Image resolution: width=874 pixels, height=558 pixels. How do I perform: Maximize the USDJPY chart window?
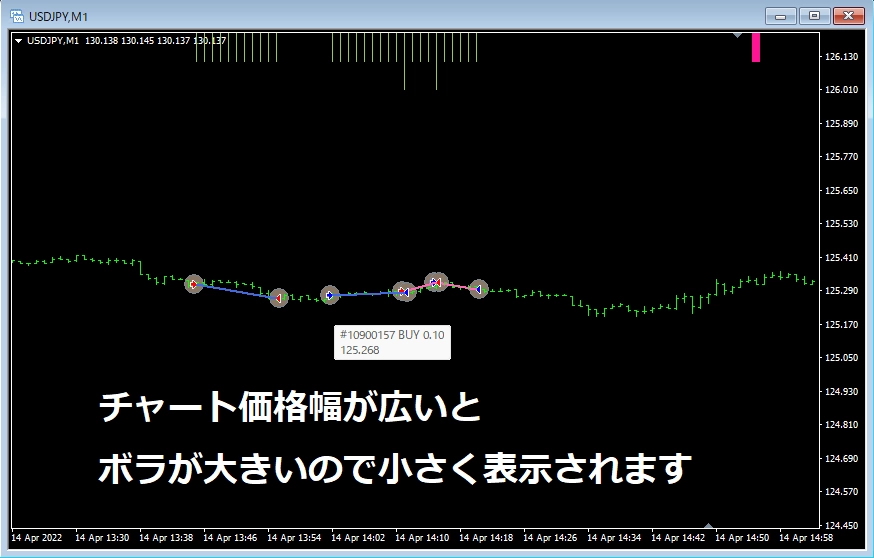(x=815, y=15)
